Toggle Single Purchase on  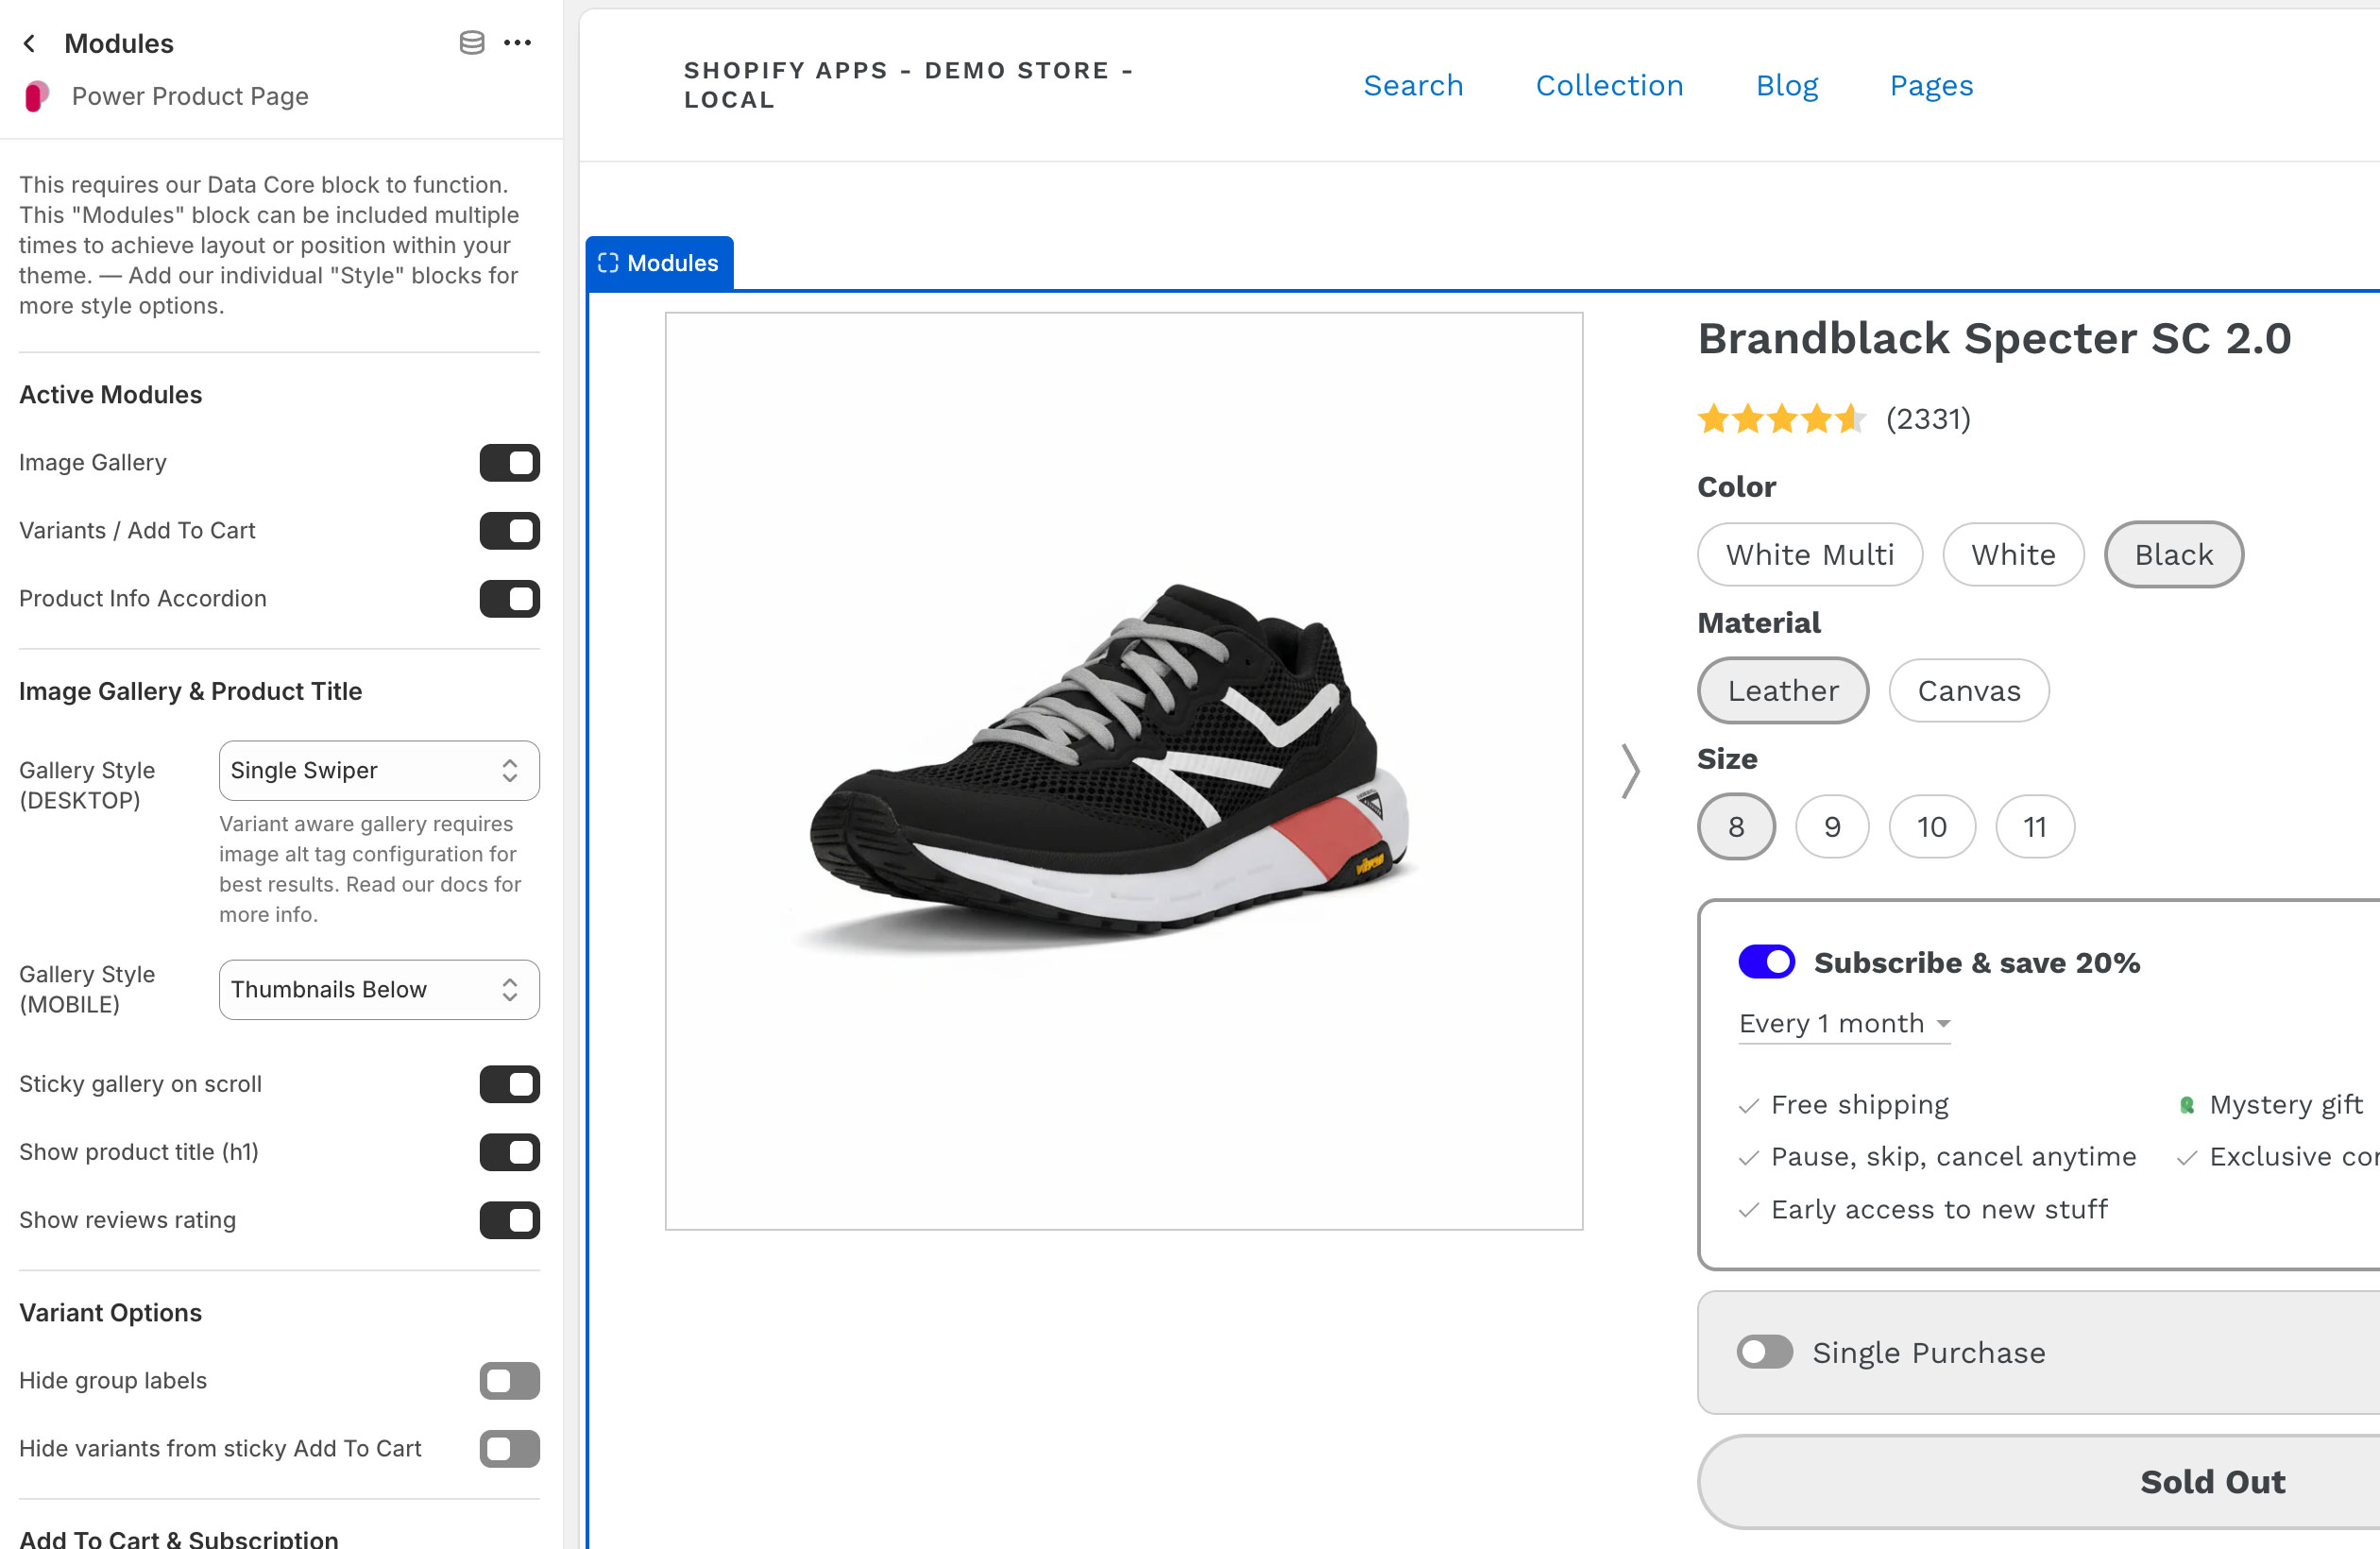[1764, 1352]
